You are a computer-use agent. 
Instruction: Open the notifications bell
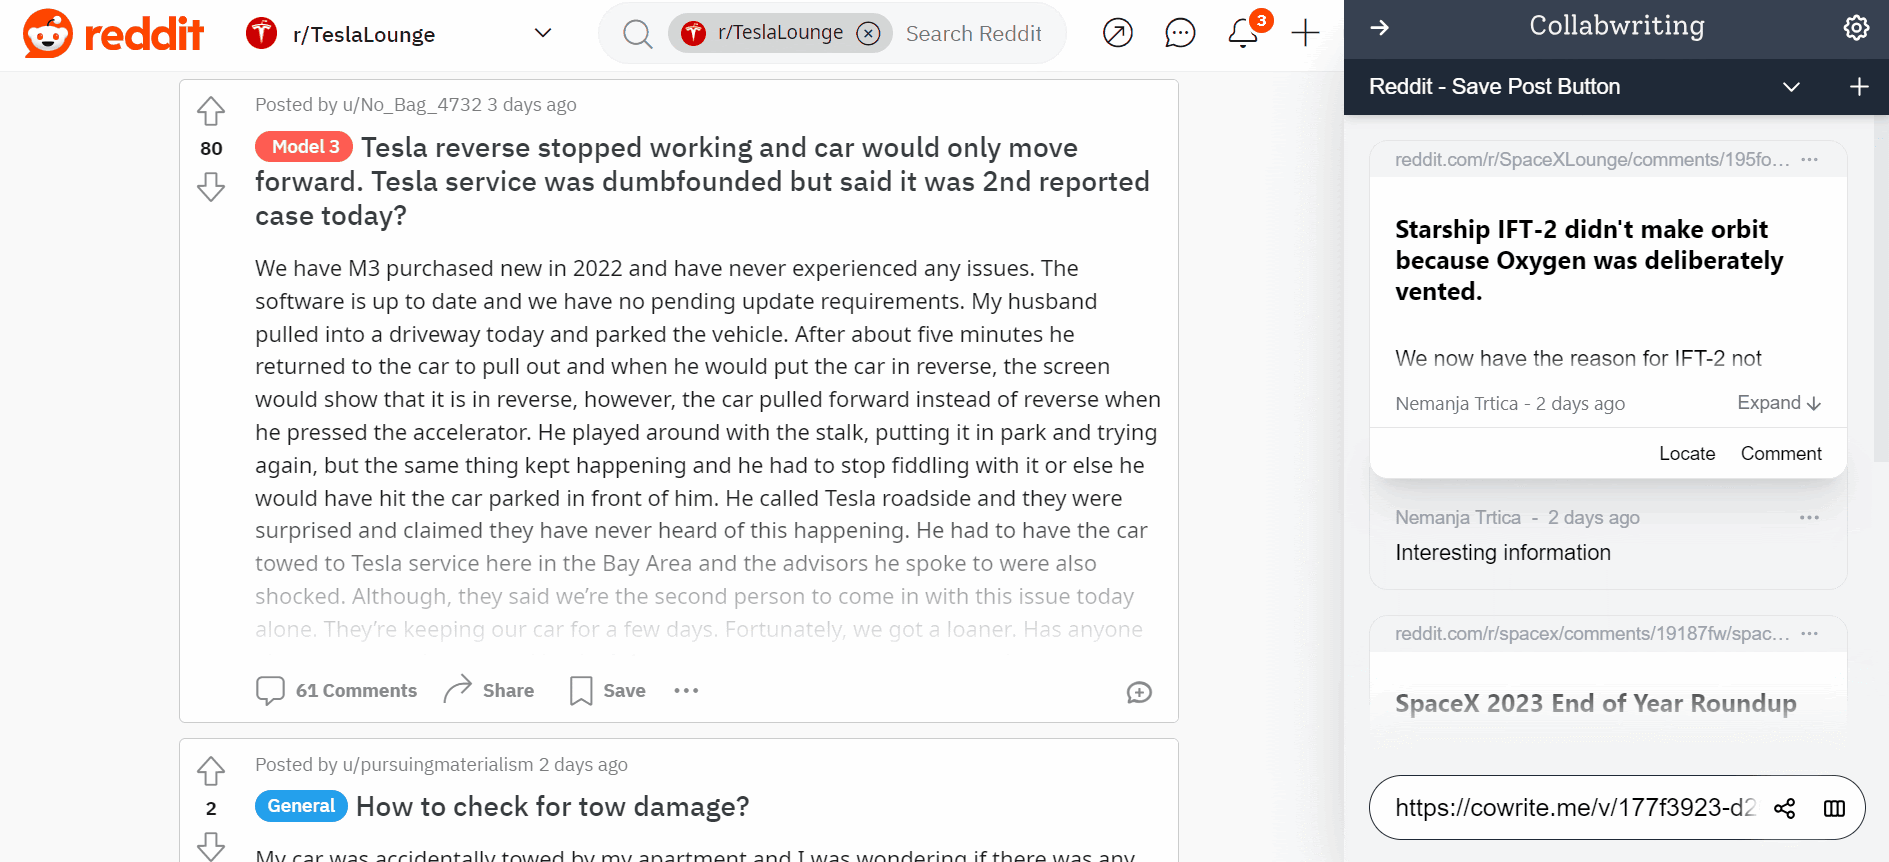click(1242, 33)
